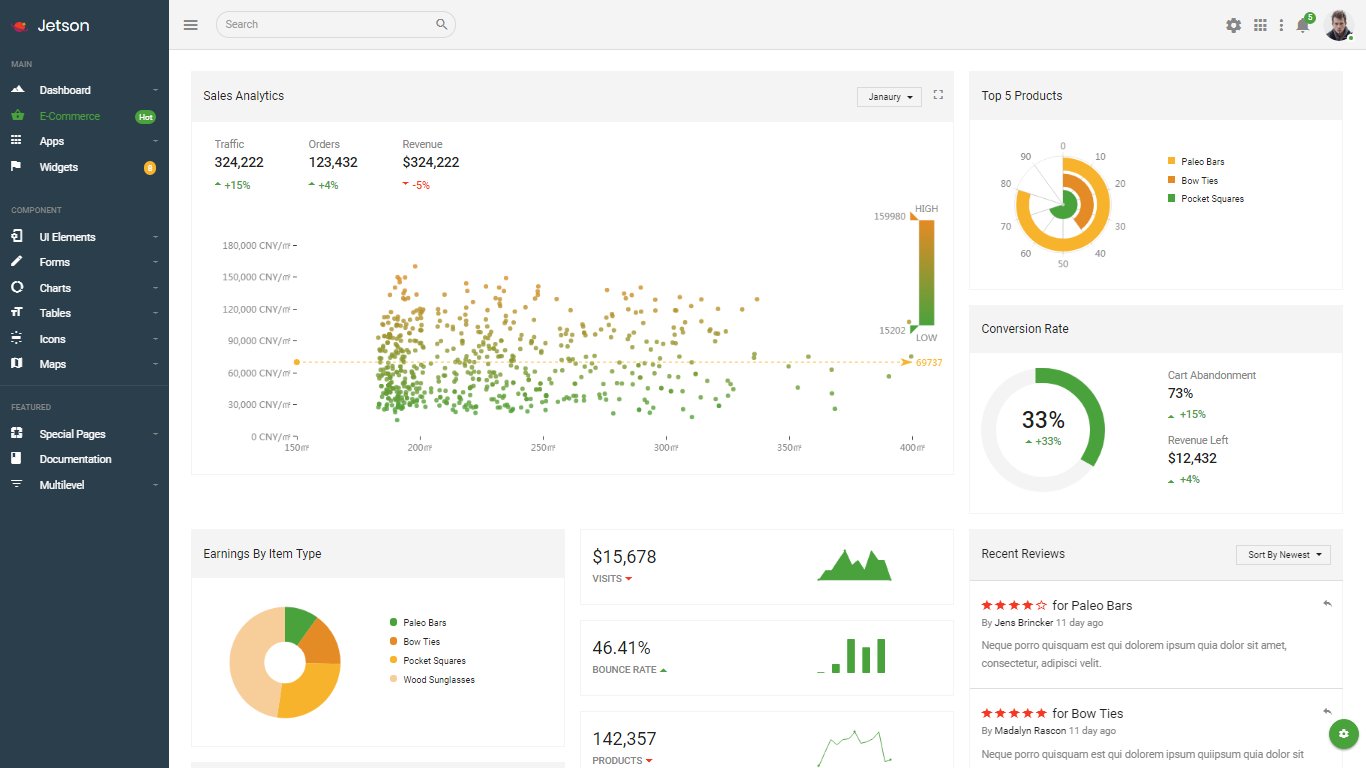1366x768 pixels.
Task: Click the HIGH handle of the color range slider
Action: (x=914, y=215)
